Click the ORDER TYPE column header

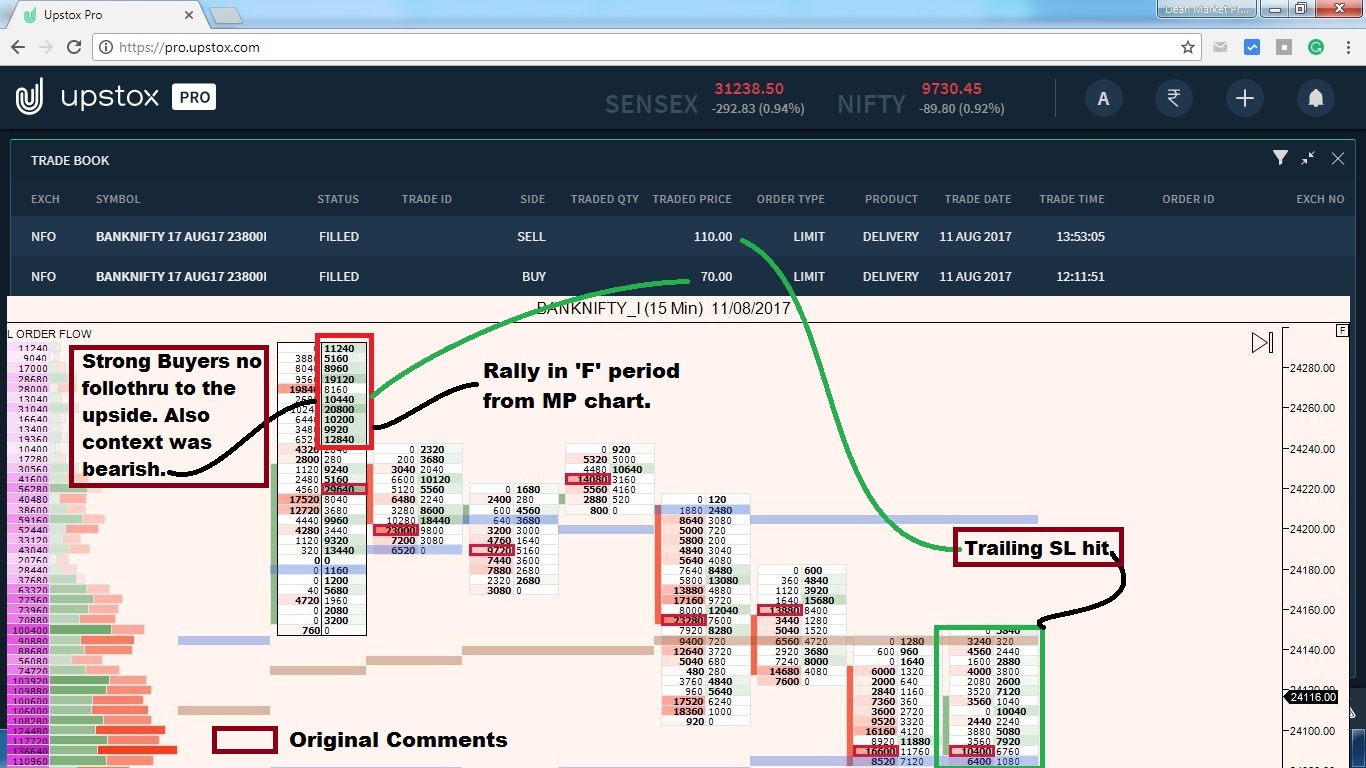click(791, 199)
